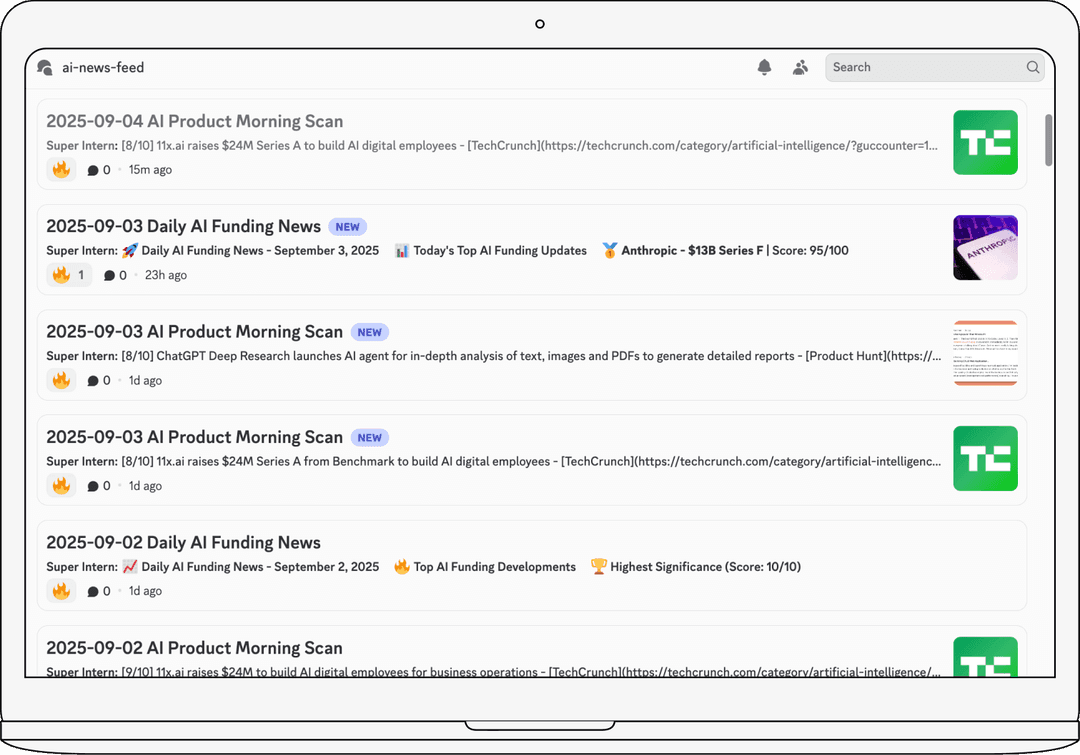Click the ai-news-feed channel title
Screen dimensions: 1080x755
coord(103,68)
